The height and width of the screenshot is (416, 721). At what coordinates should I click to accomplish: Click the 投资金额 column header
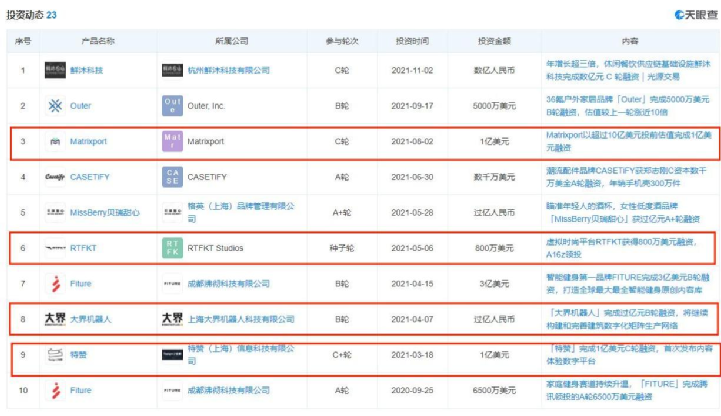(494, 41)
